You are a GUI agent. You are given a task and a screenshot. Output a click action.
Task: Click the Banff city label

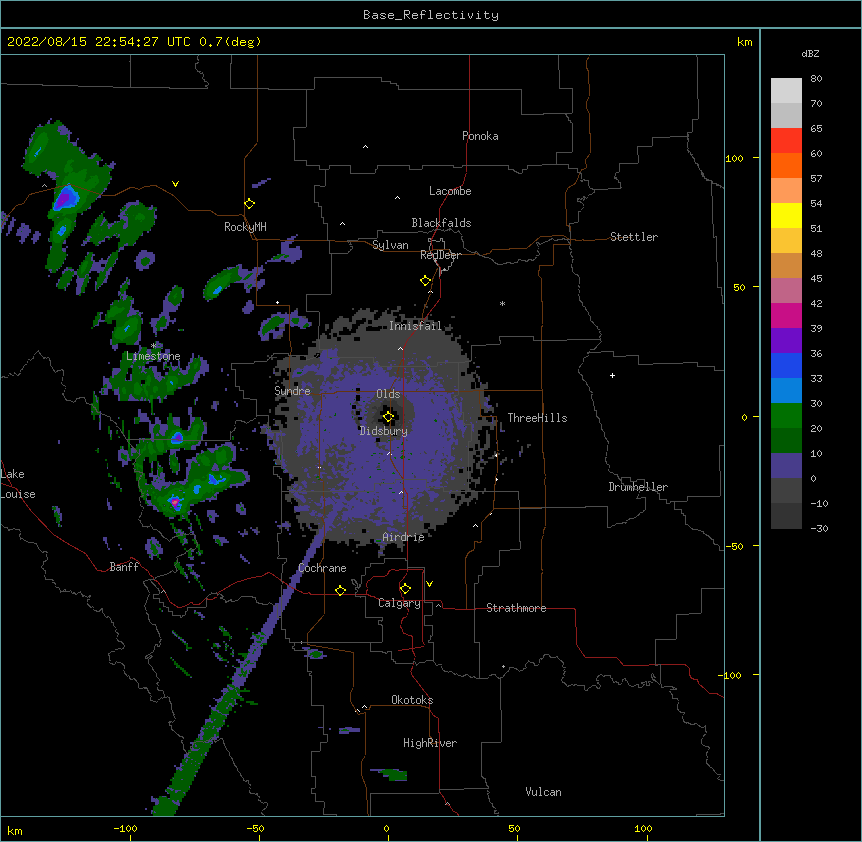[124, 567]
